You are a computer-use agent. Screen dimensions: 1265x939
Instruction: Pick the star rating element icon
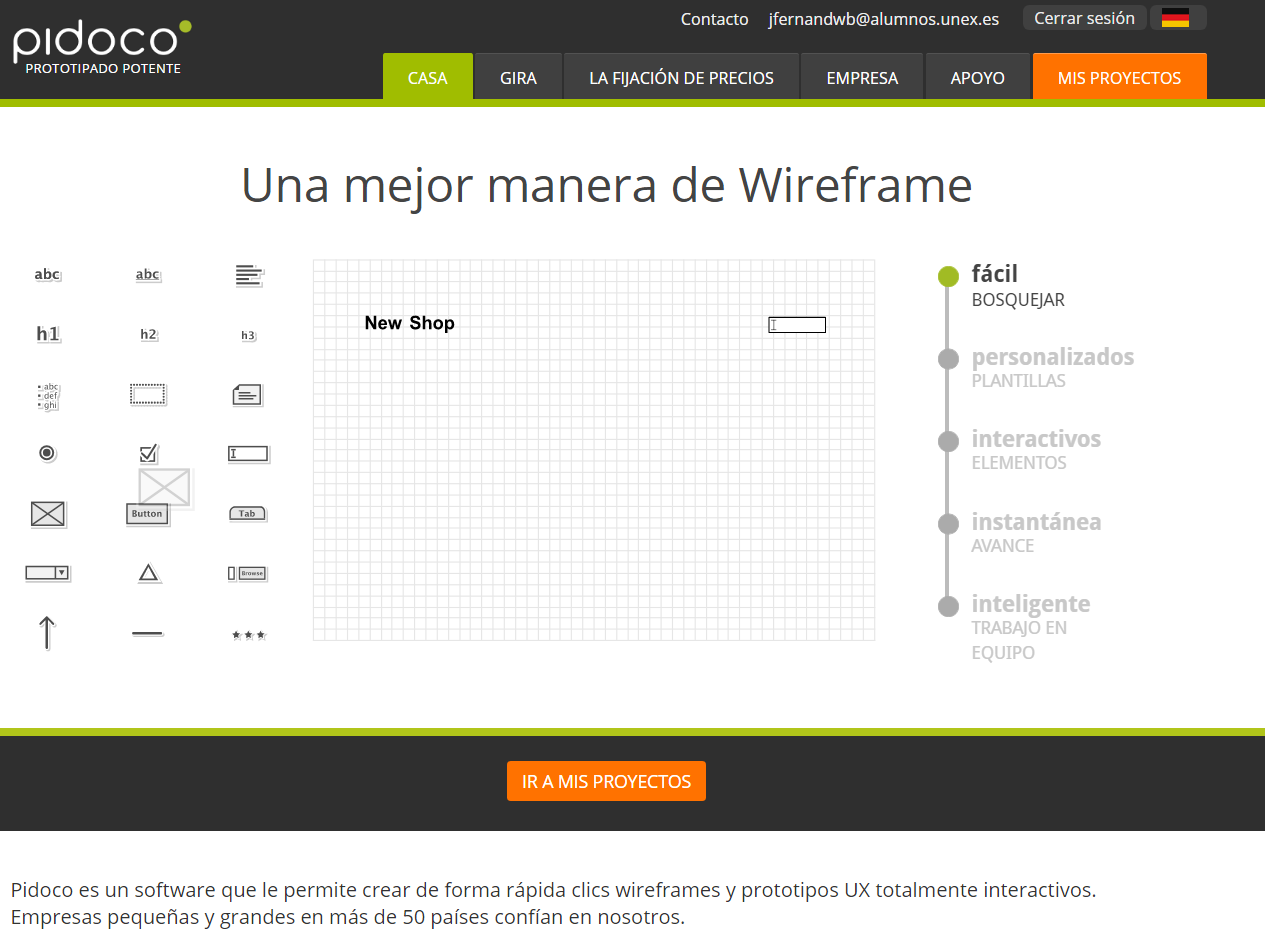[x=247, y=633]
